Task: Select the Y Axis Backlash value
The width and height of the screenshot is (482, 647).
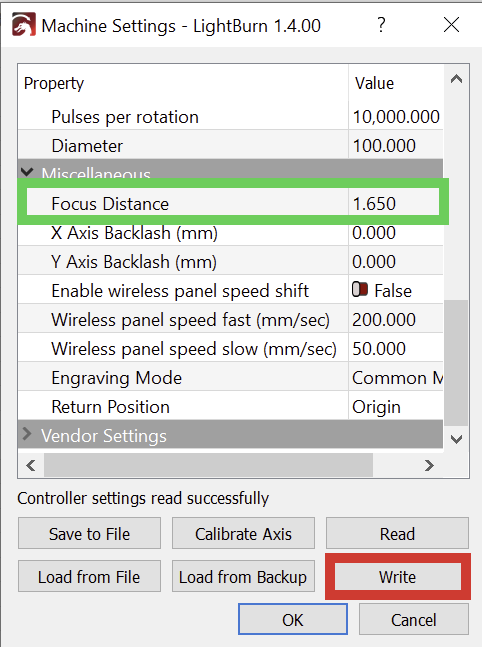Action: point(374,262)
